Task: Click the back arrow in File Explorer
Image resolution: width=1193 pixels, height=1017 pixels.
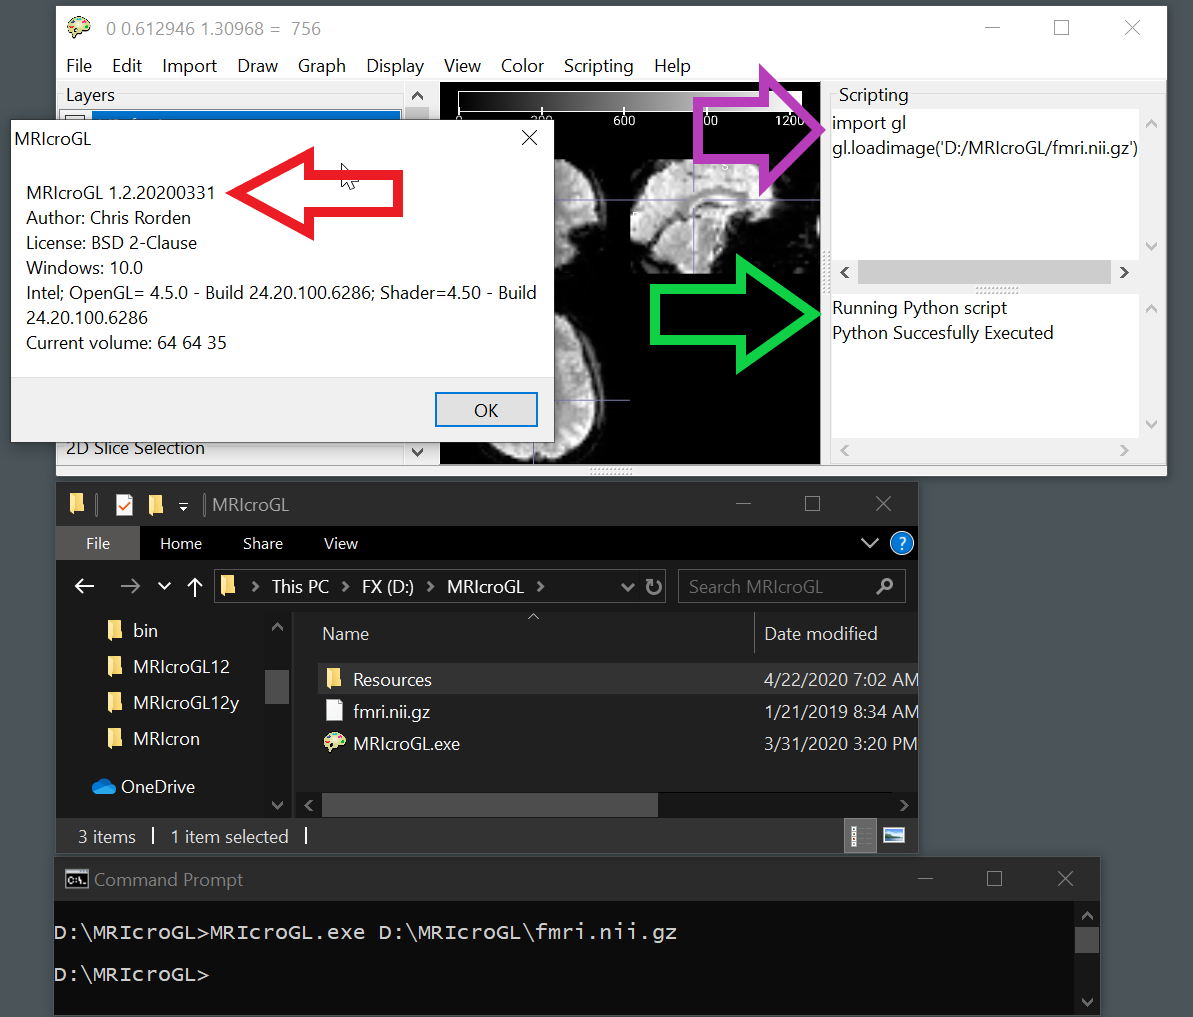Action: coord(85,587)
